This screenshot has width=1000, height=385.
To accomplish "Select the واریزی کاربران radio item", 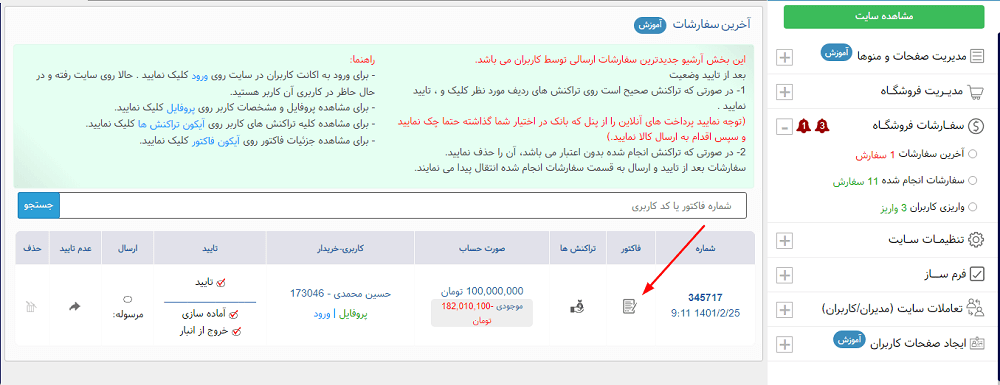I will pyautogui.click(x=973, y=207).
